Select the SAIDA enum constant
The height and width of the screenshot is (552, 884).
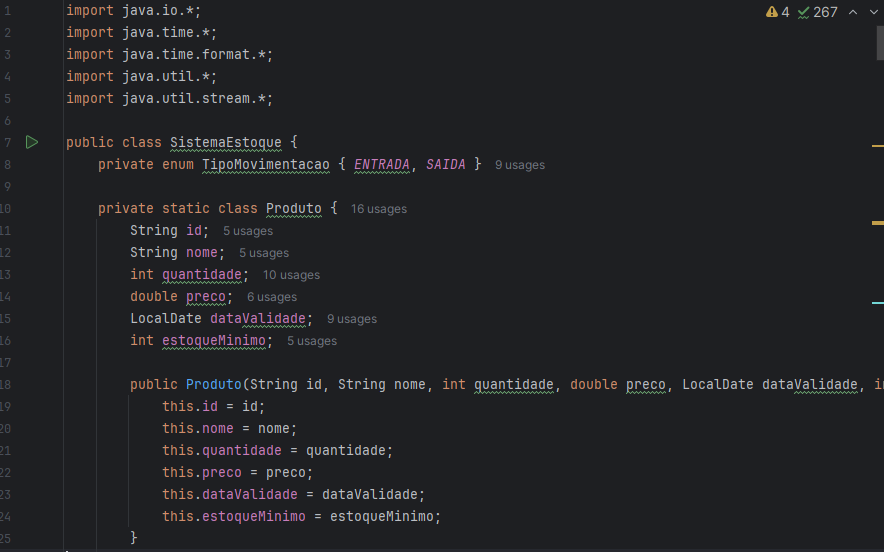(445, 165)
